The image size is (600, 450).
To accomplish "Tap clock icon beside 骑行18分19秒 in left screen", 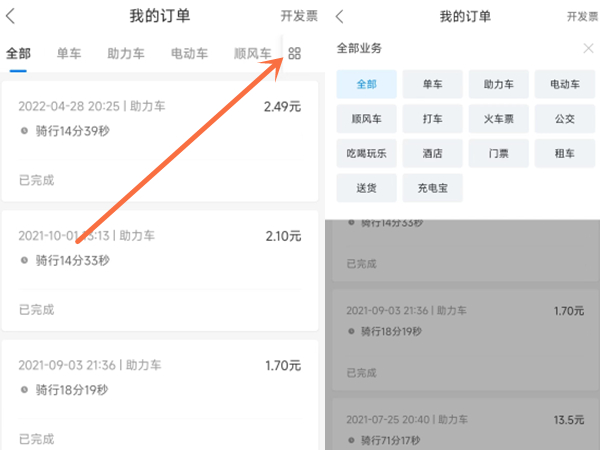I will coord(24,390).
